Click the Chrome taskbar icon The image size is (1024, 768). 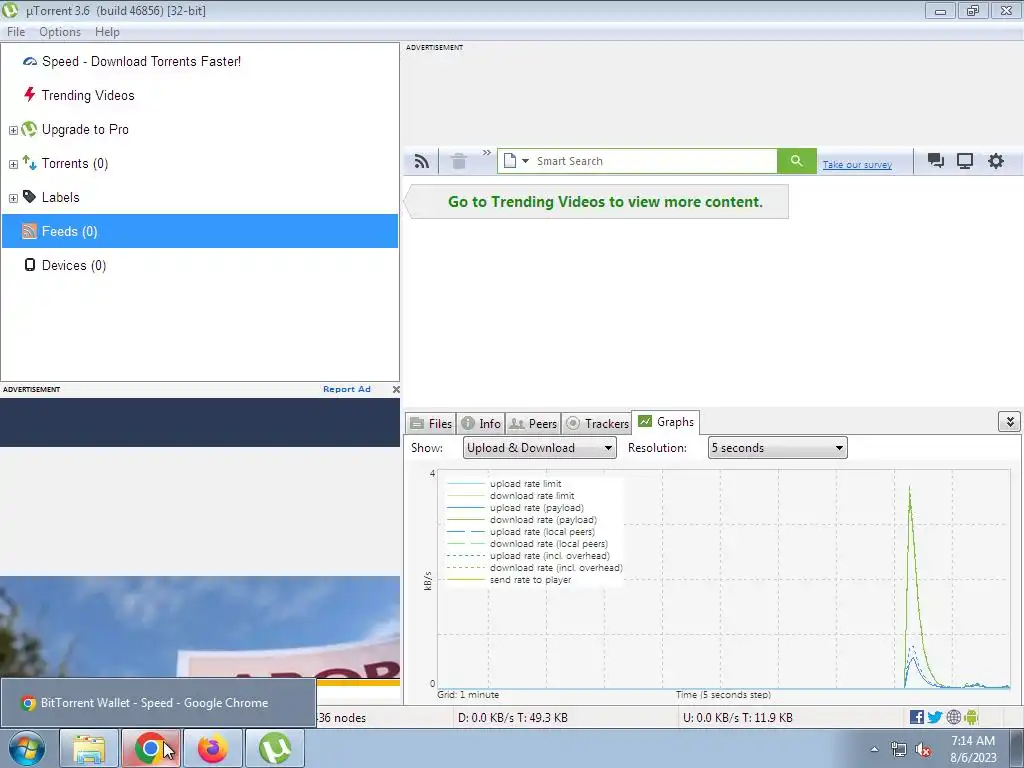click(x=151, y=748)
